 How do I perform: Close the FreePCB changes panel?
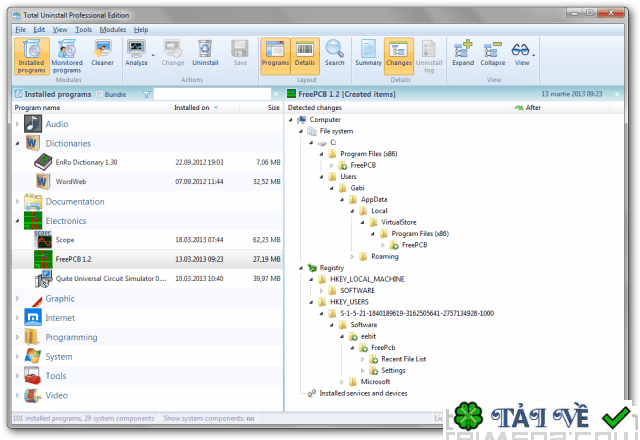click(x=617, y=94)
